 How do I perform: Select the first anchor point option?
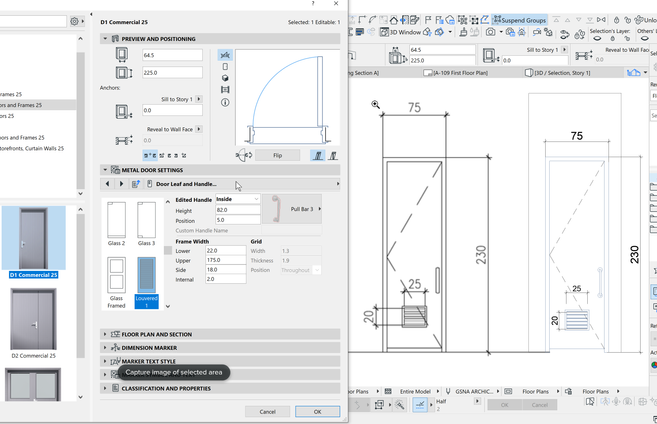click(148, 155)
